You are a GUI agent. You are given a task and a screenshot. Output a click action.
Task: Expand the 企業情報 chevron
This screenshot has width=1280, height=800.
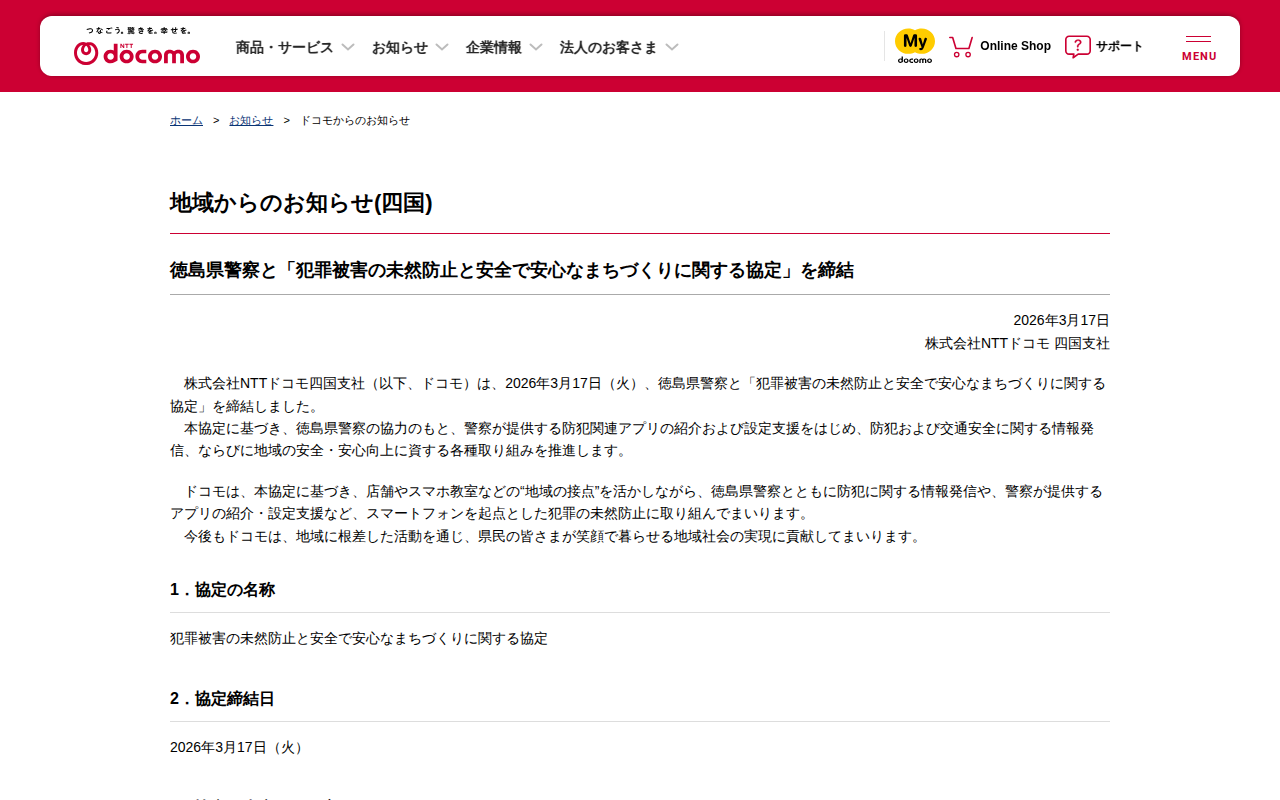coord(536,47)
